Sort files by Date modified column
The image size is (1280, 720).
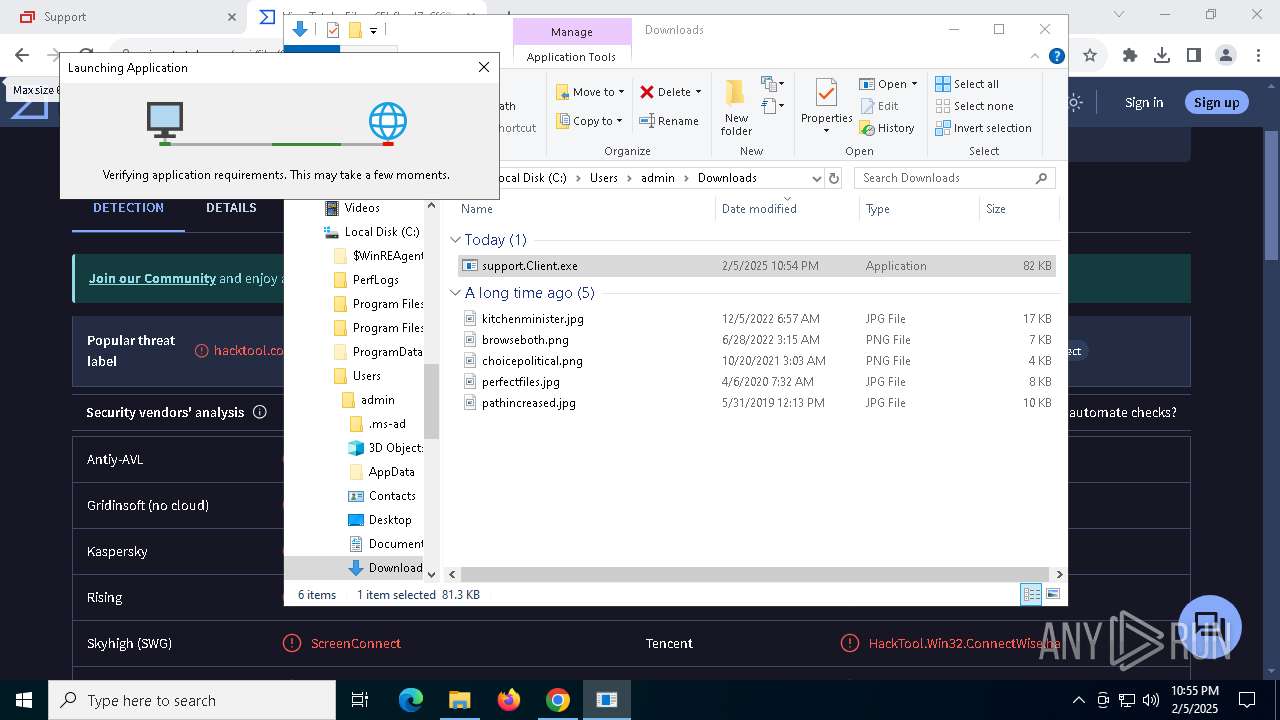(787, 209)
